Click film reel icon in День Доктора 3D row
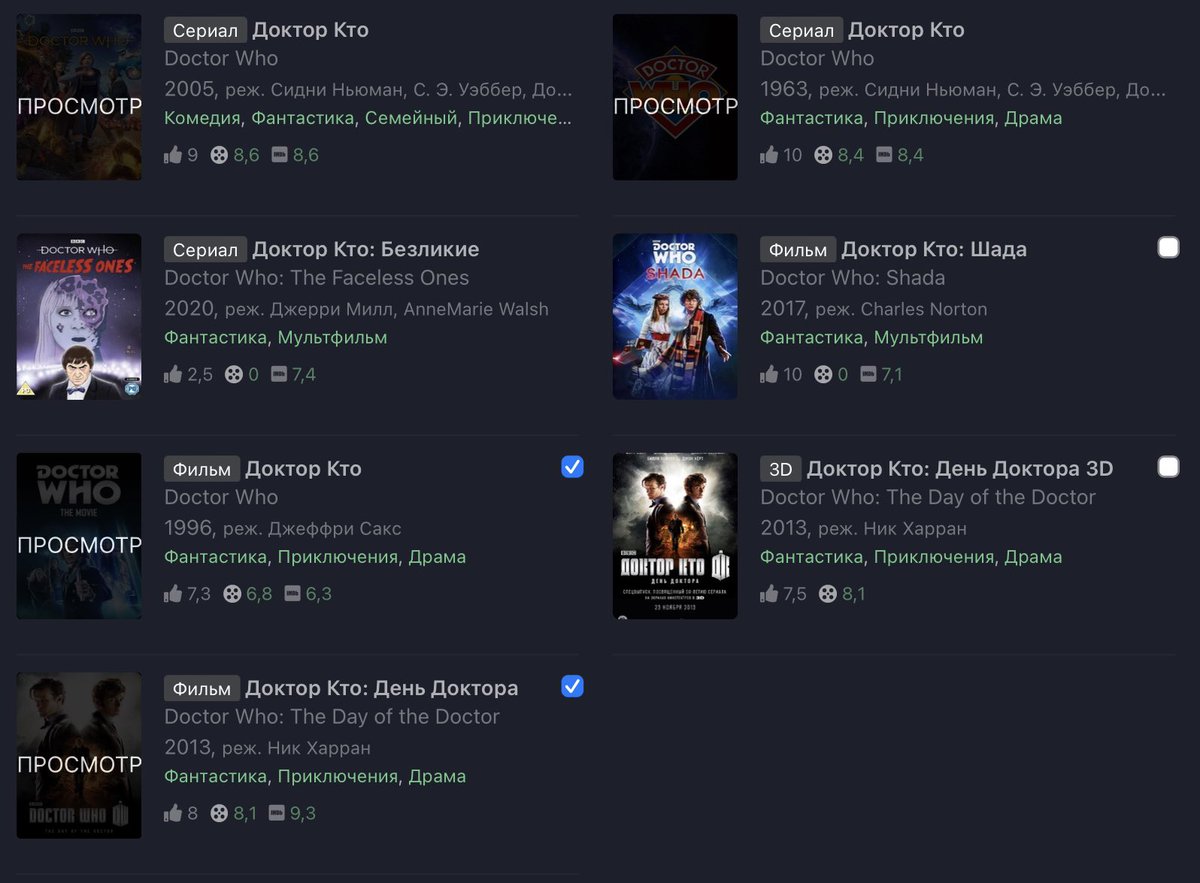Screen dimensions: 1200x883 [828, 594]
